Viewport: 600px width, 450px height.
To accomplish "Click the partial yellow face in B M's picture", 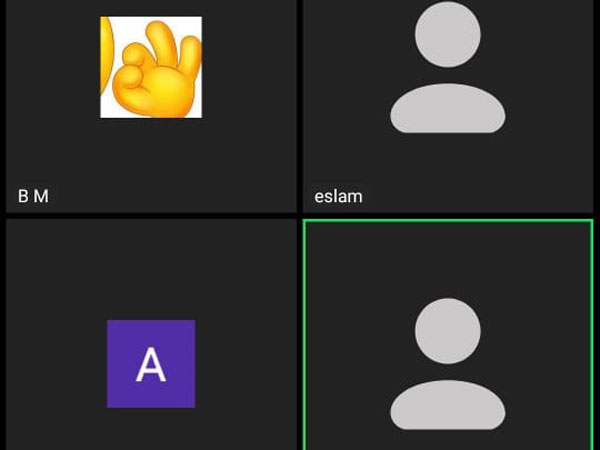I will (x=106, y=55).
